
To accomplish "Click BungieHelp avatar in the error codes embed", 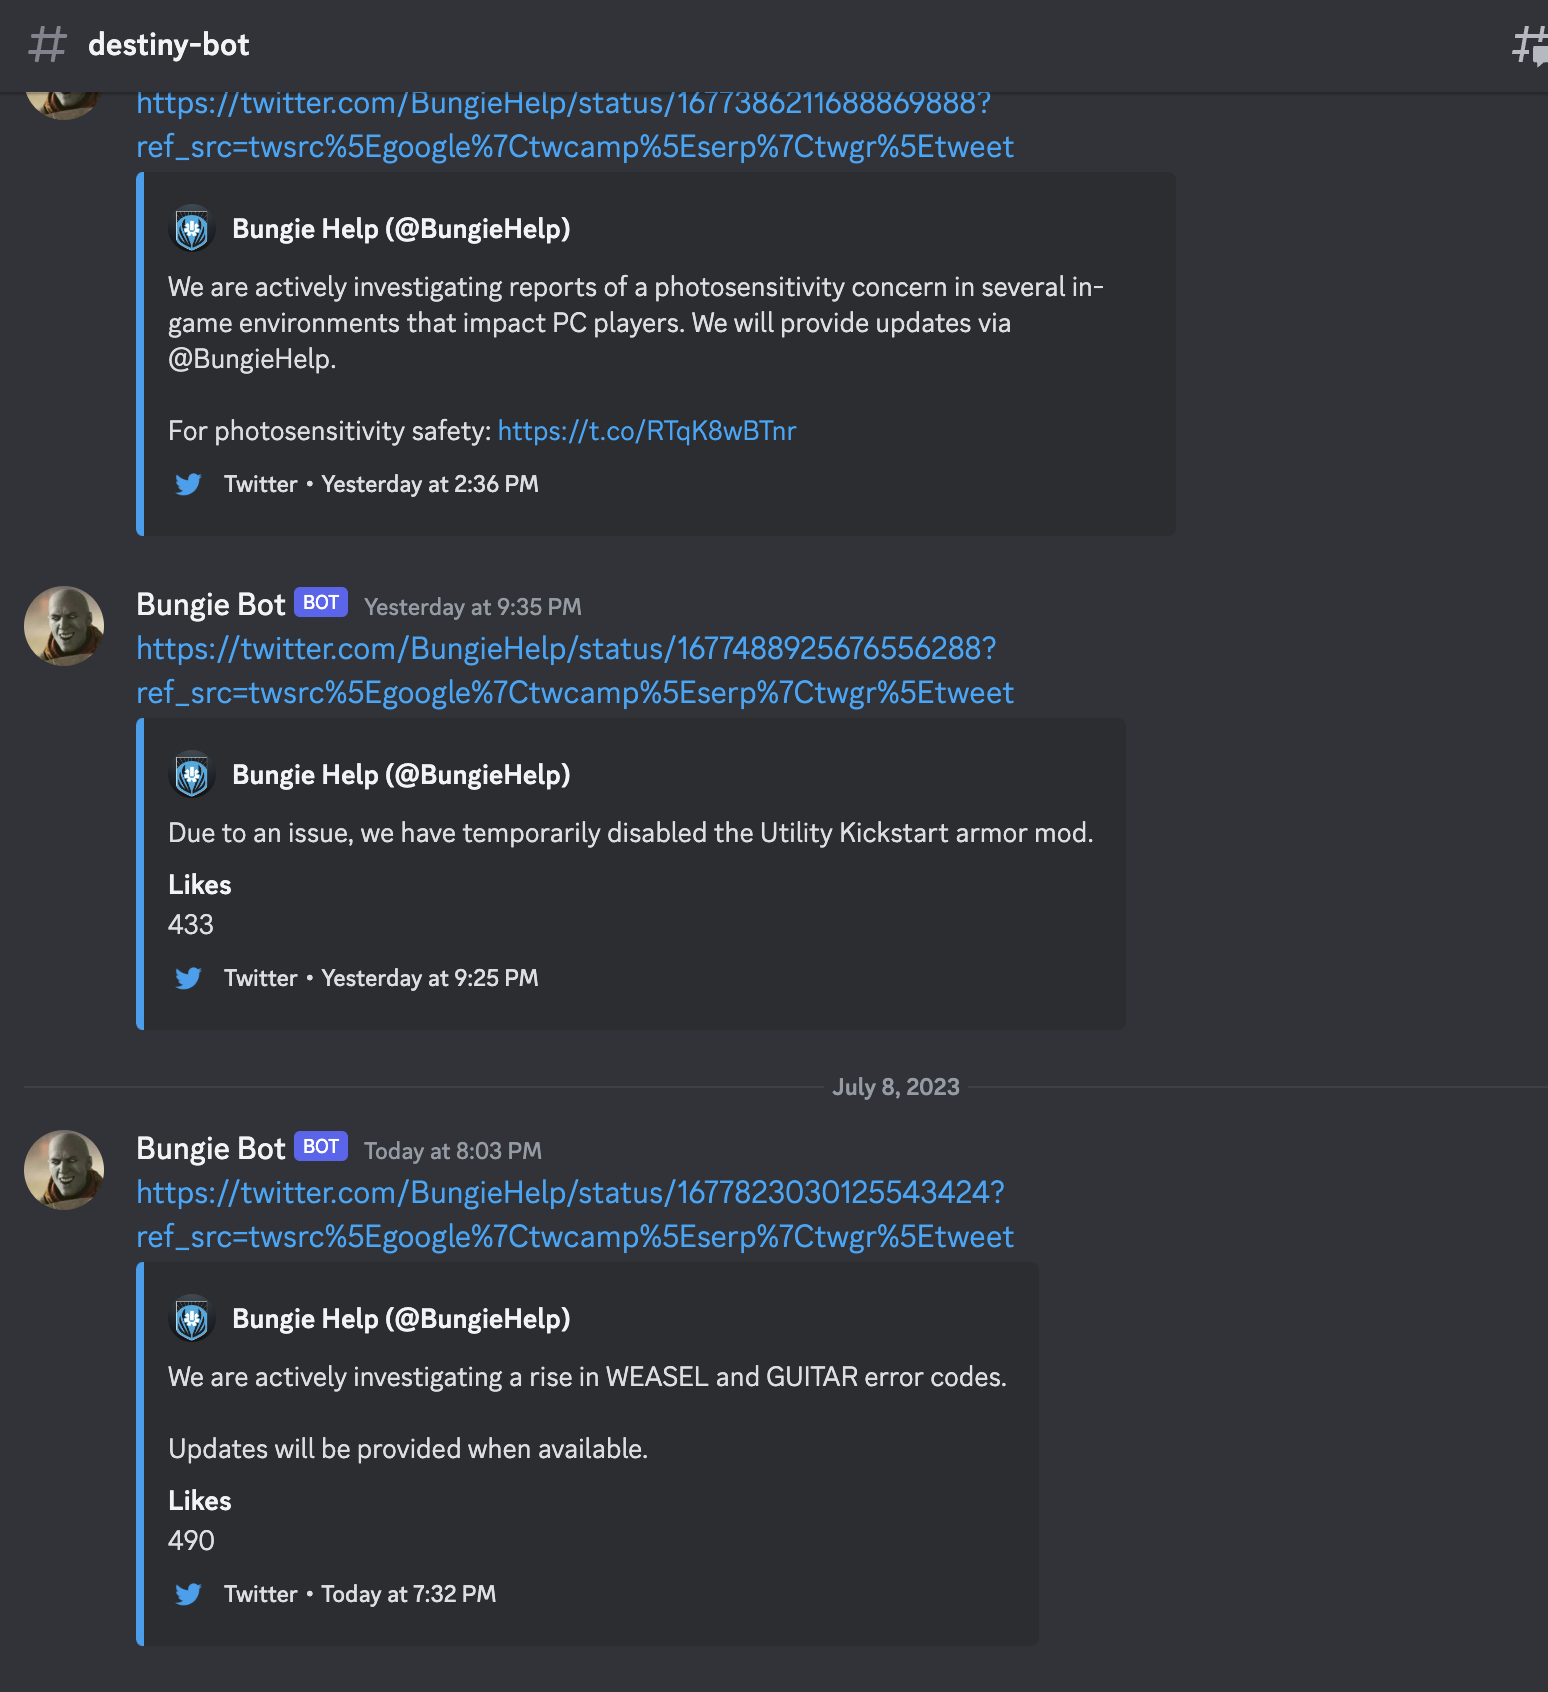I will point(191,1319).
